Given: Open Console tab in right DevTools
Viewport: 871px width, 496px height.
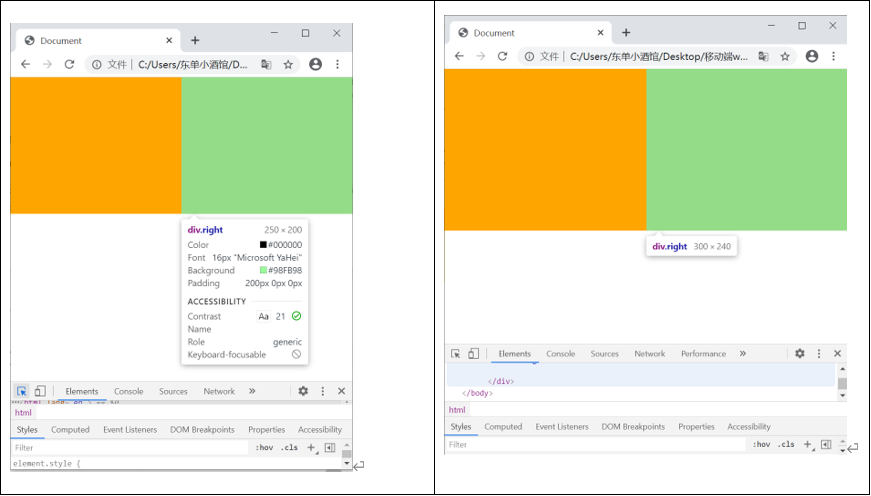Looking at the screenshot, I should pos(560,354).
